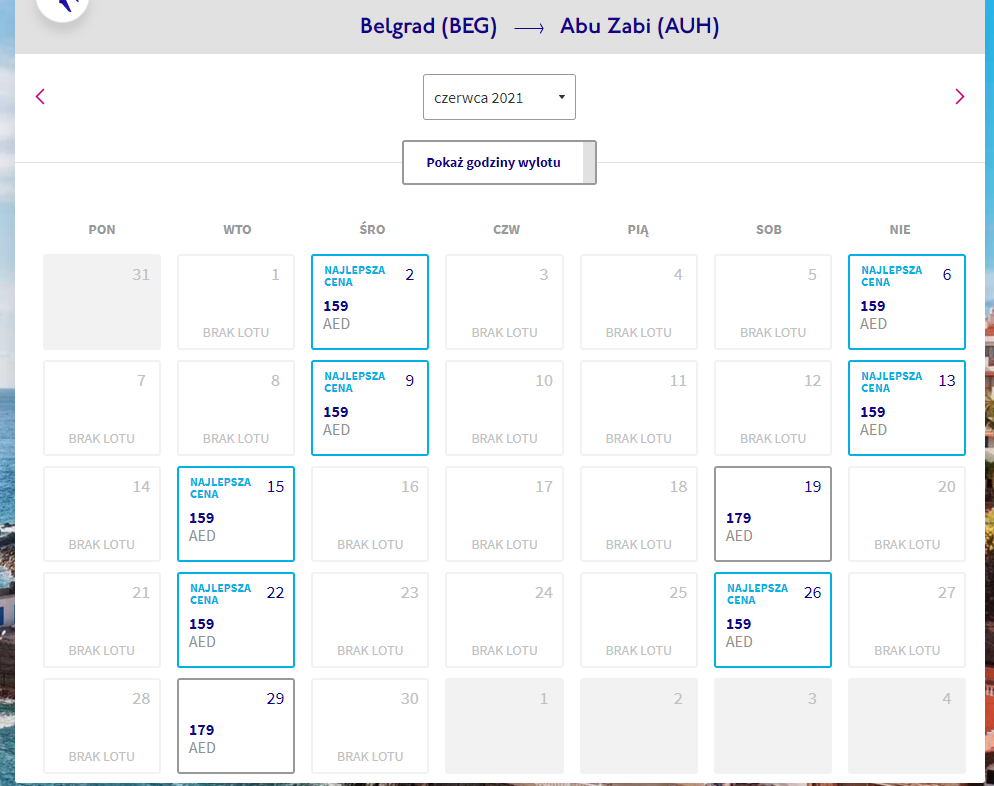Select June 22 best price date
The image size is (994, 786).
point(236,620)
